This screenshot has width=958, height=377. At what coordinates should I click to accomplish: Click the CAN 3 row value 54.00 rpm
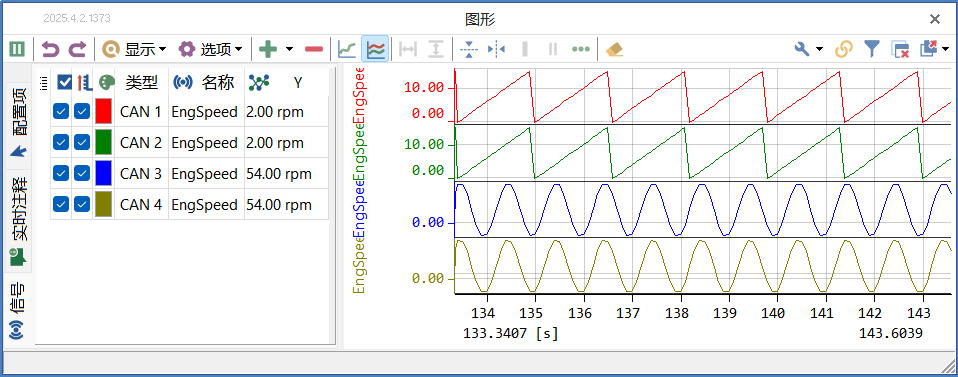point(279,174)
